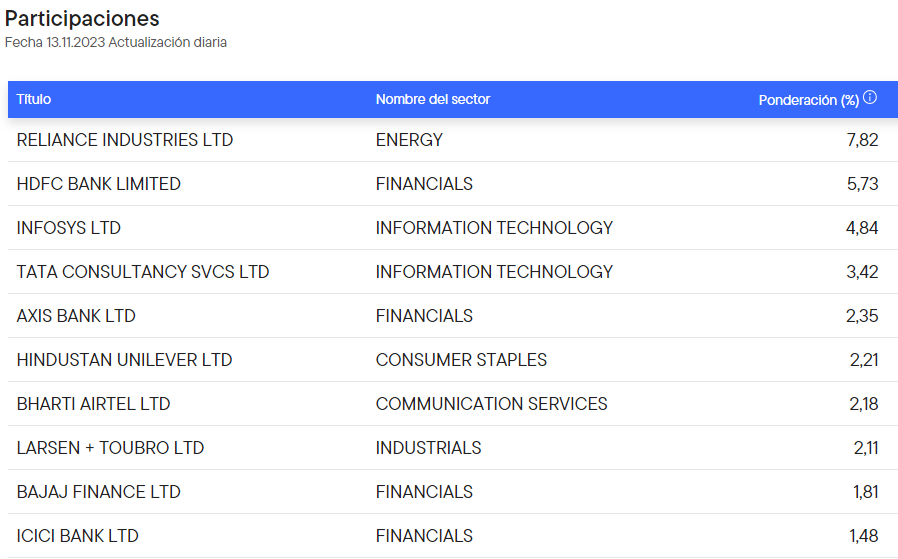Select the HDFC BANK LIMITED holding
Screen dimensions: 898x559
[x=99, y=184]
